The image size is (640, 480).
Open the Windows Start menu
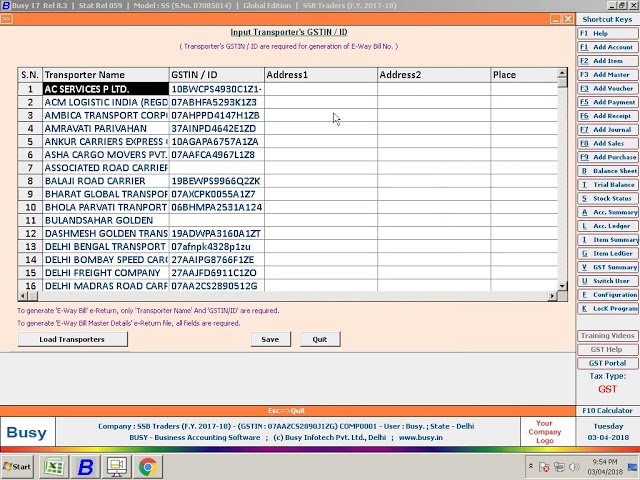(x=17, y=466)
